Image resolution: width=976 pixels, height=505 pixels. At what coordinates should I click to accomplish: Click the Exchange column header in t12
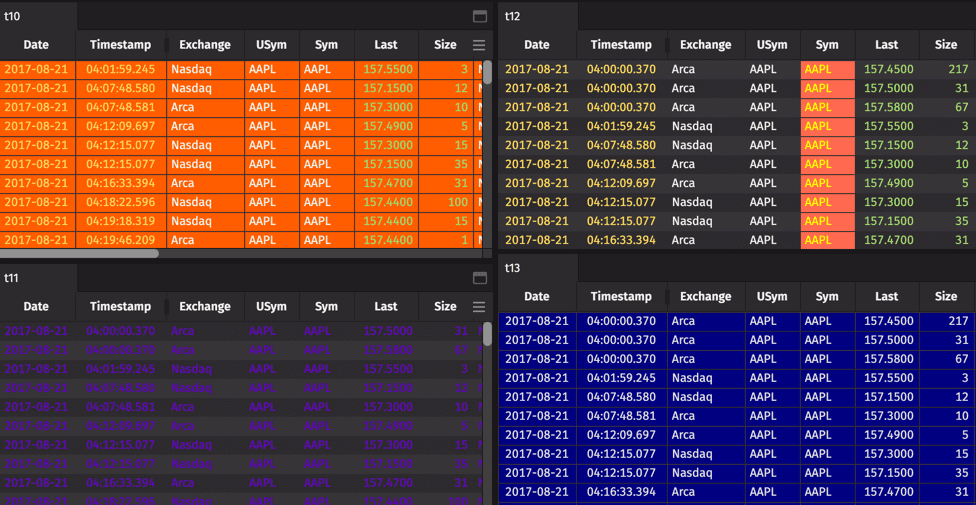[x=705, y=45]
